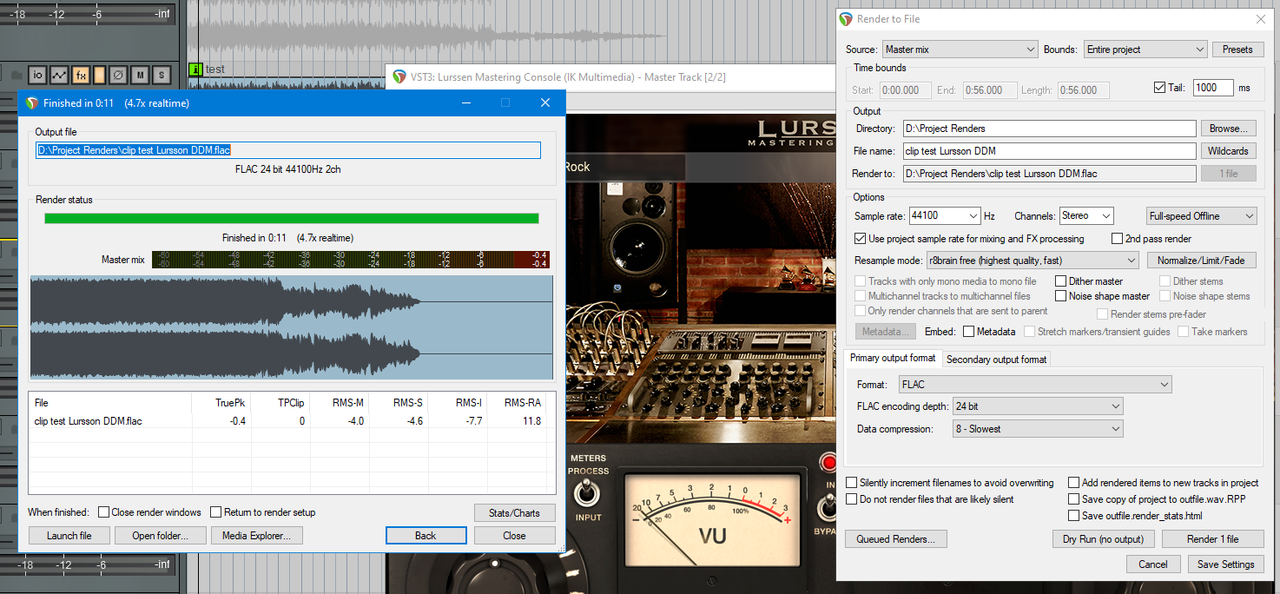Click the Render 1 file button
This screenshot has width=1280, height=594.
[1212, 539]
